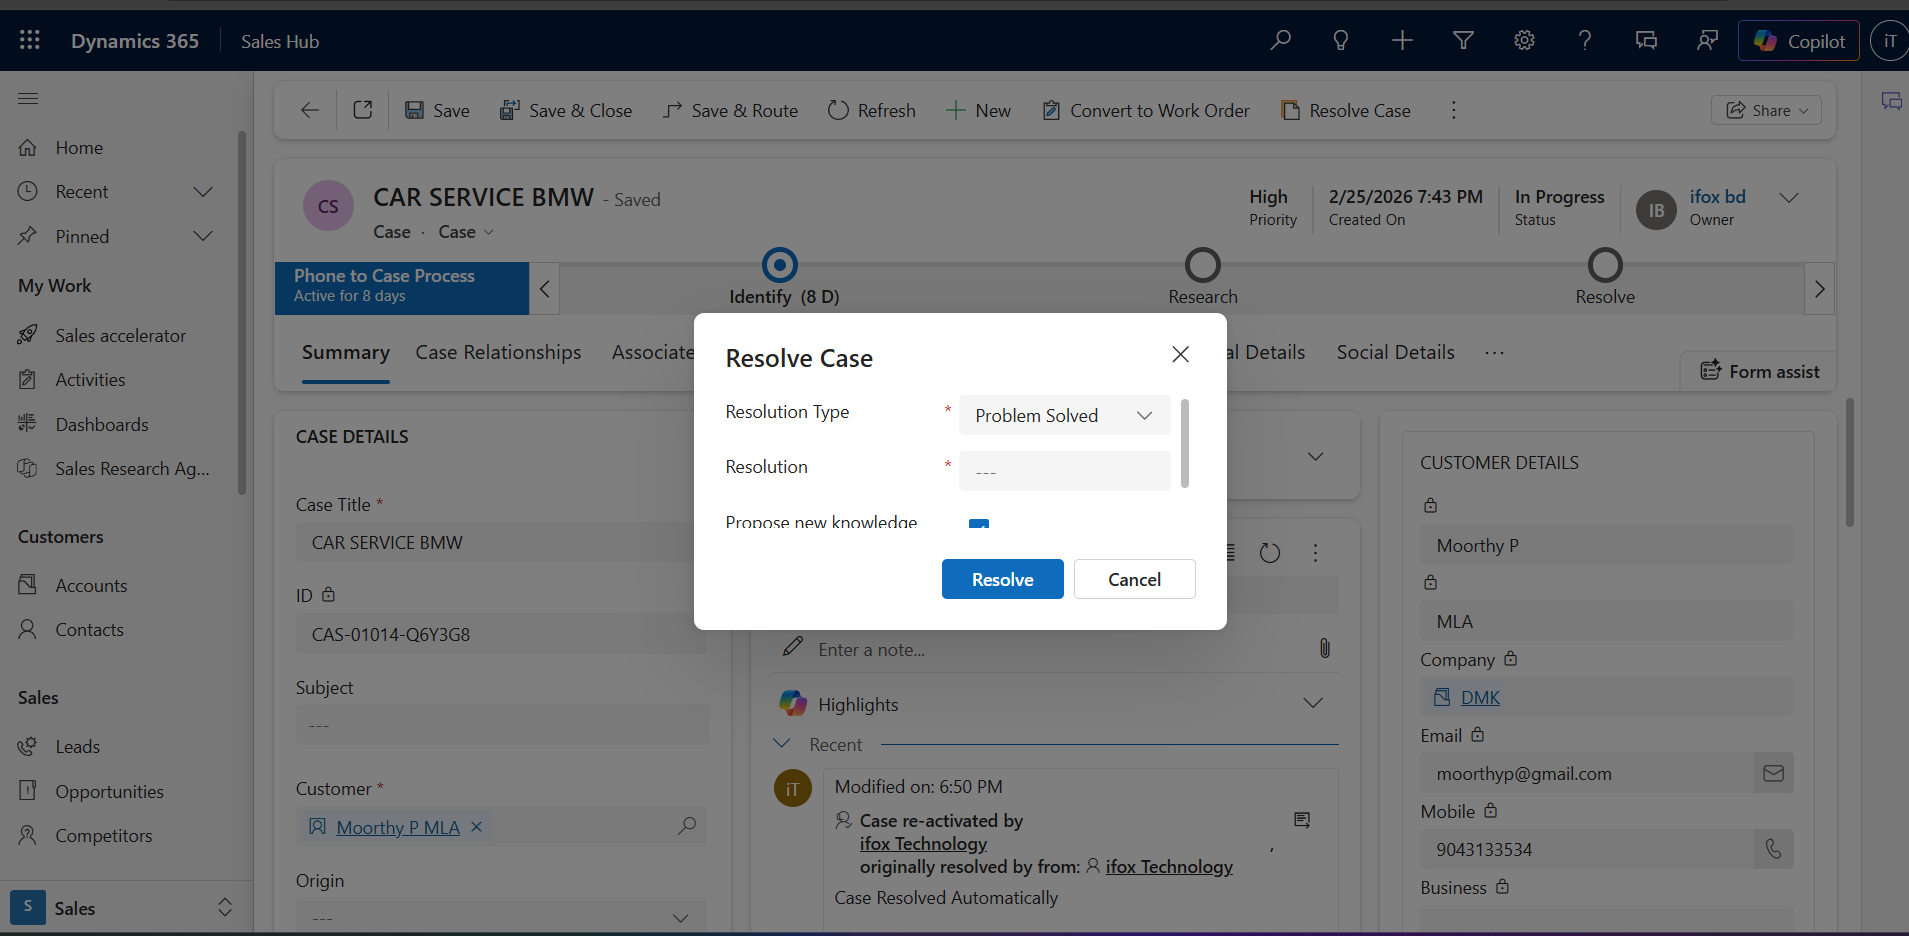Open the Resolution Type dropdown
Viewport: 1909px width, 936px height.
(1063, 415)
